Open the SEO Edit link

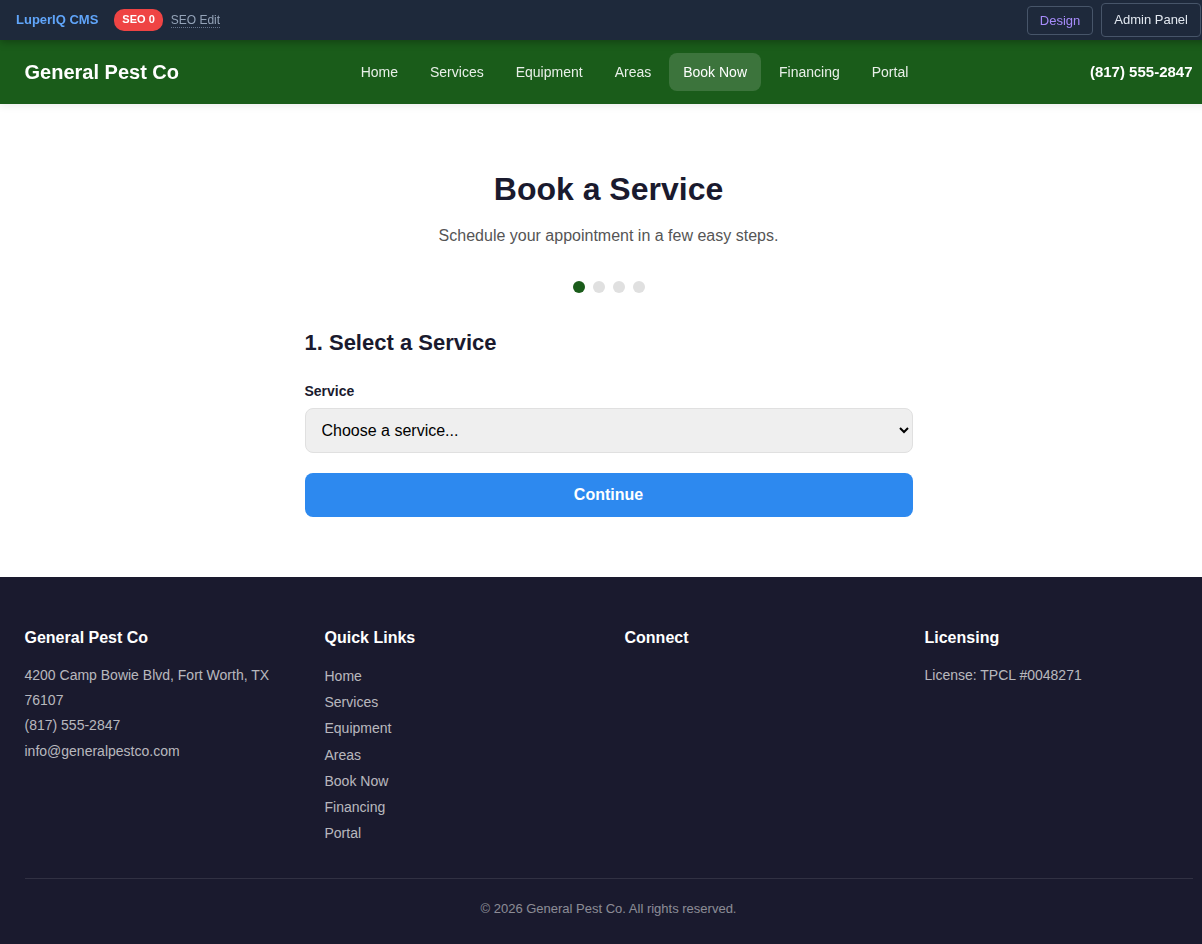(x=195, y=19)
